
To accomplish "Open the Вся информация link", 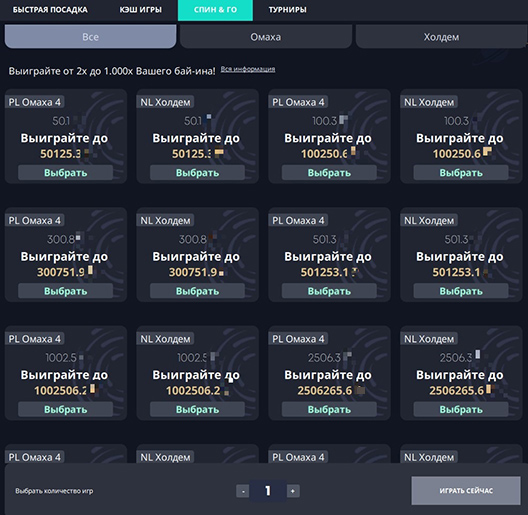I will click(248, 69).
